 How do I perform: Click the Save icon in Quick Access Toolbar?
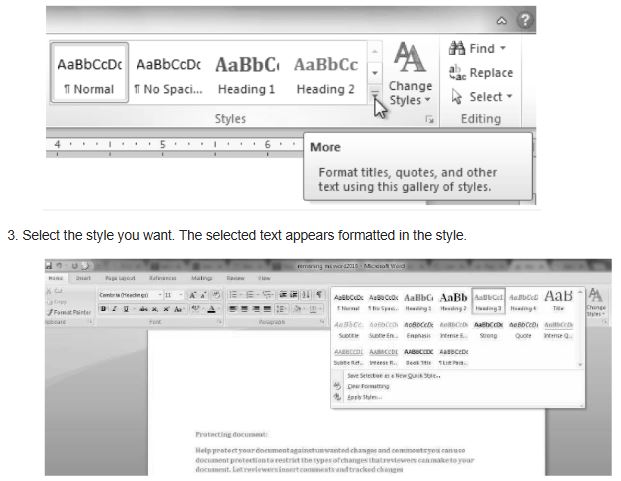point(49,265)
